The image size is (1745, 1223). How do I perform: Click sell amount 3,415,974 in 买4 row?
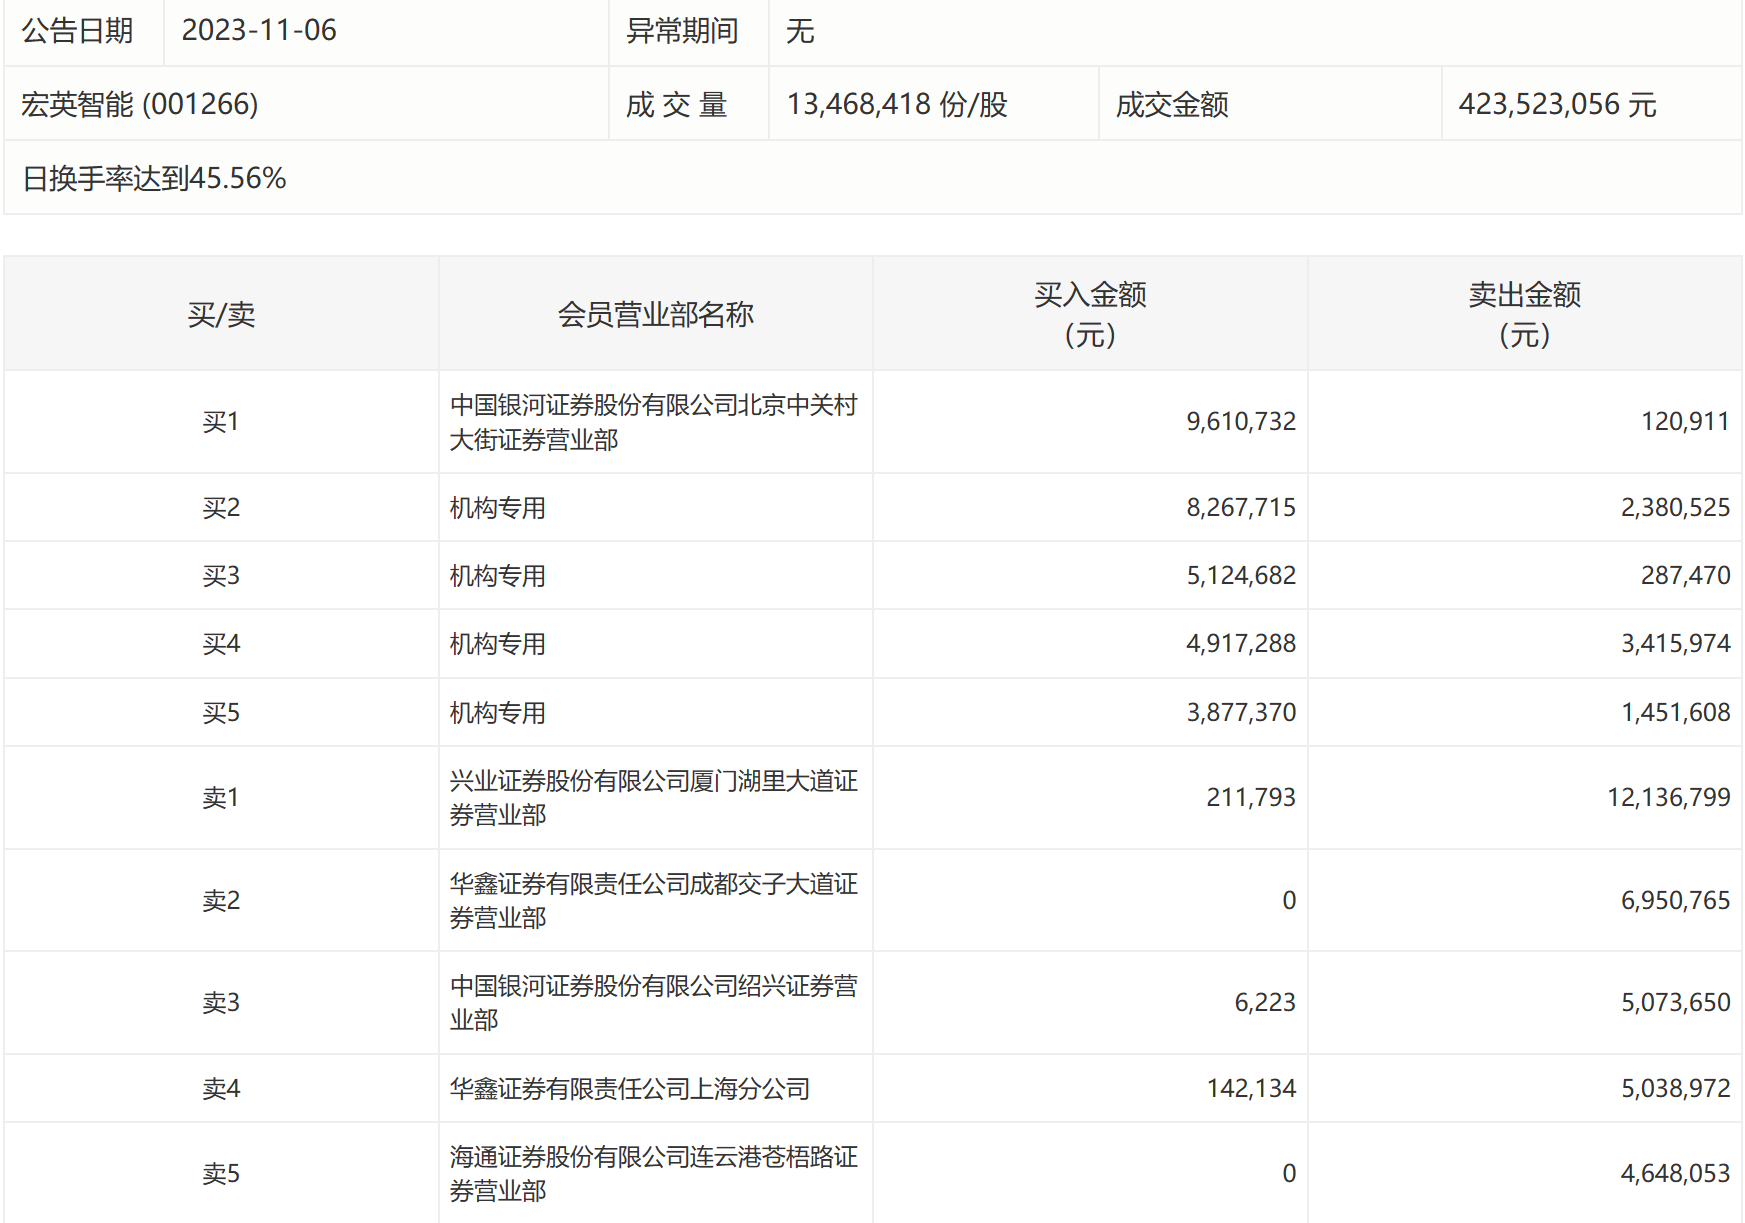(x=1675, y=644)
